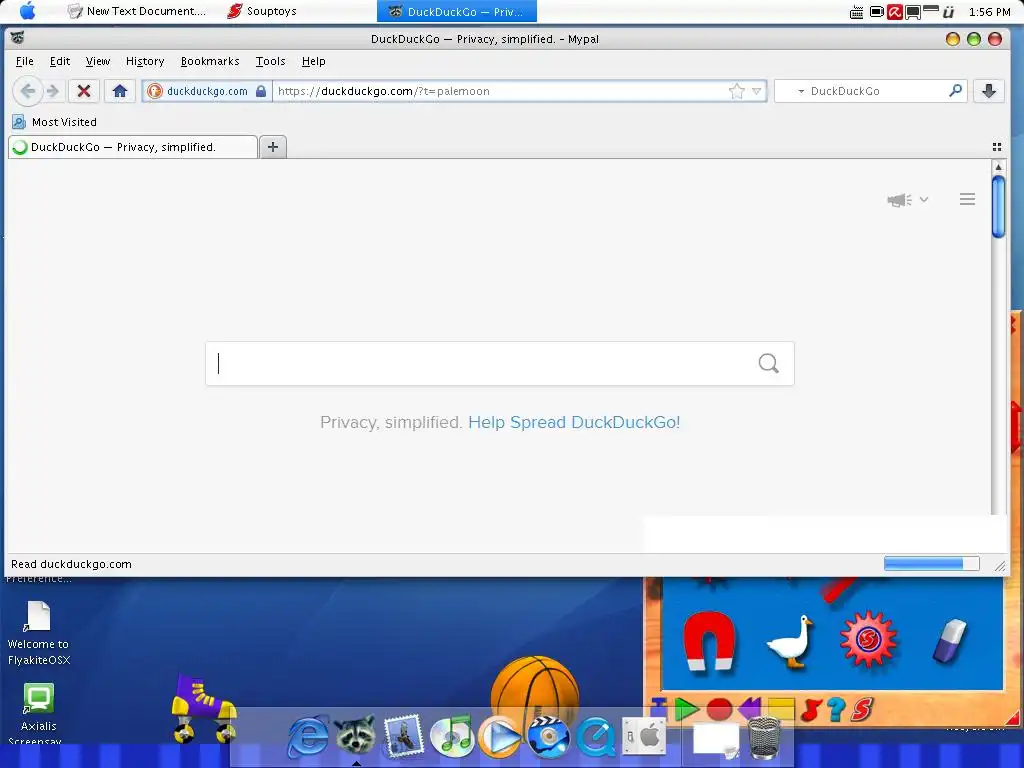This screenshot has height=768, width=1024.
Task: Open the search engine selector dropdown arrow
Action: (801, 91)
